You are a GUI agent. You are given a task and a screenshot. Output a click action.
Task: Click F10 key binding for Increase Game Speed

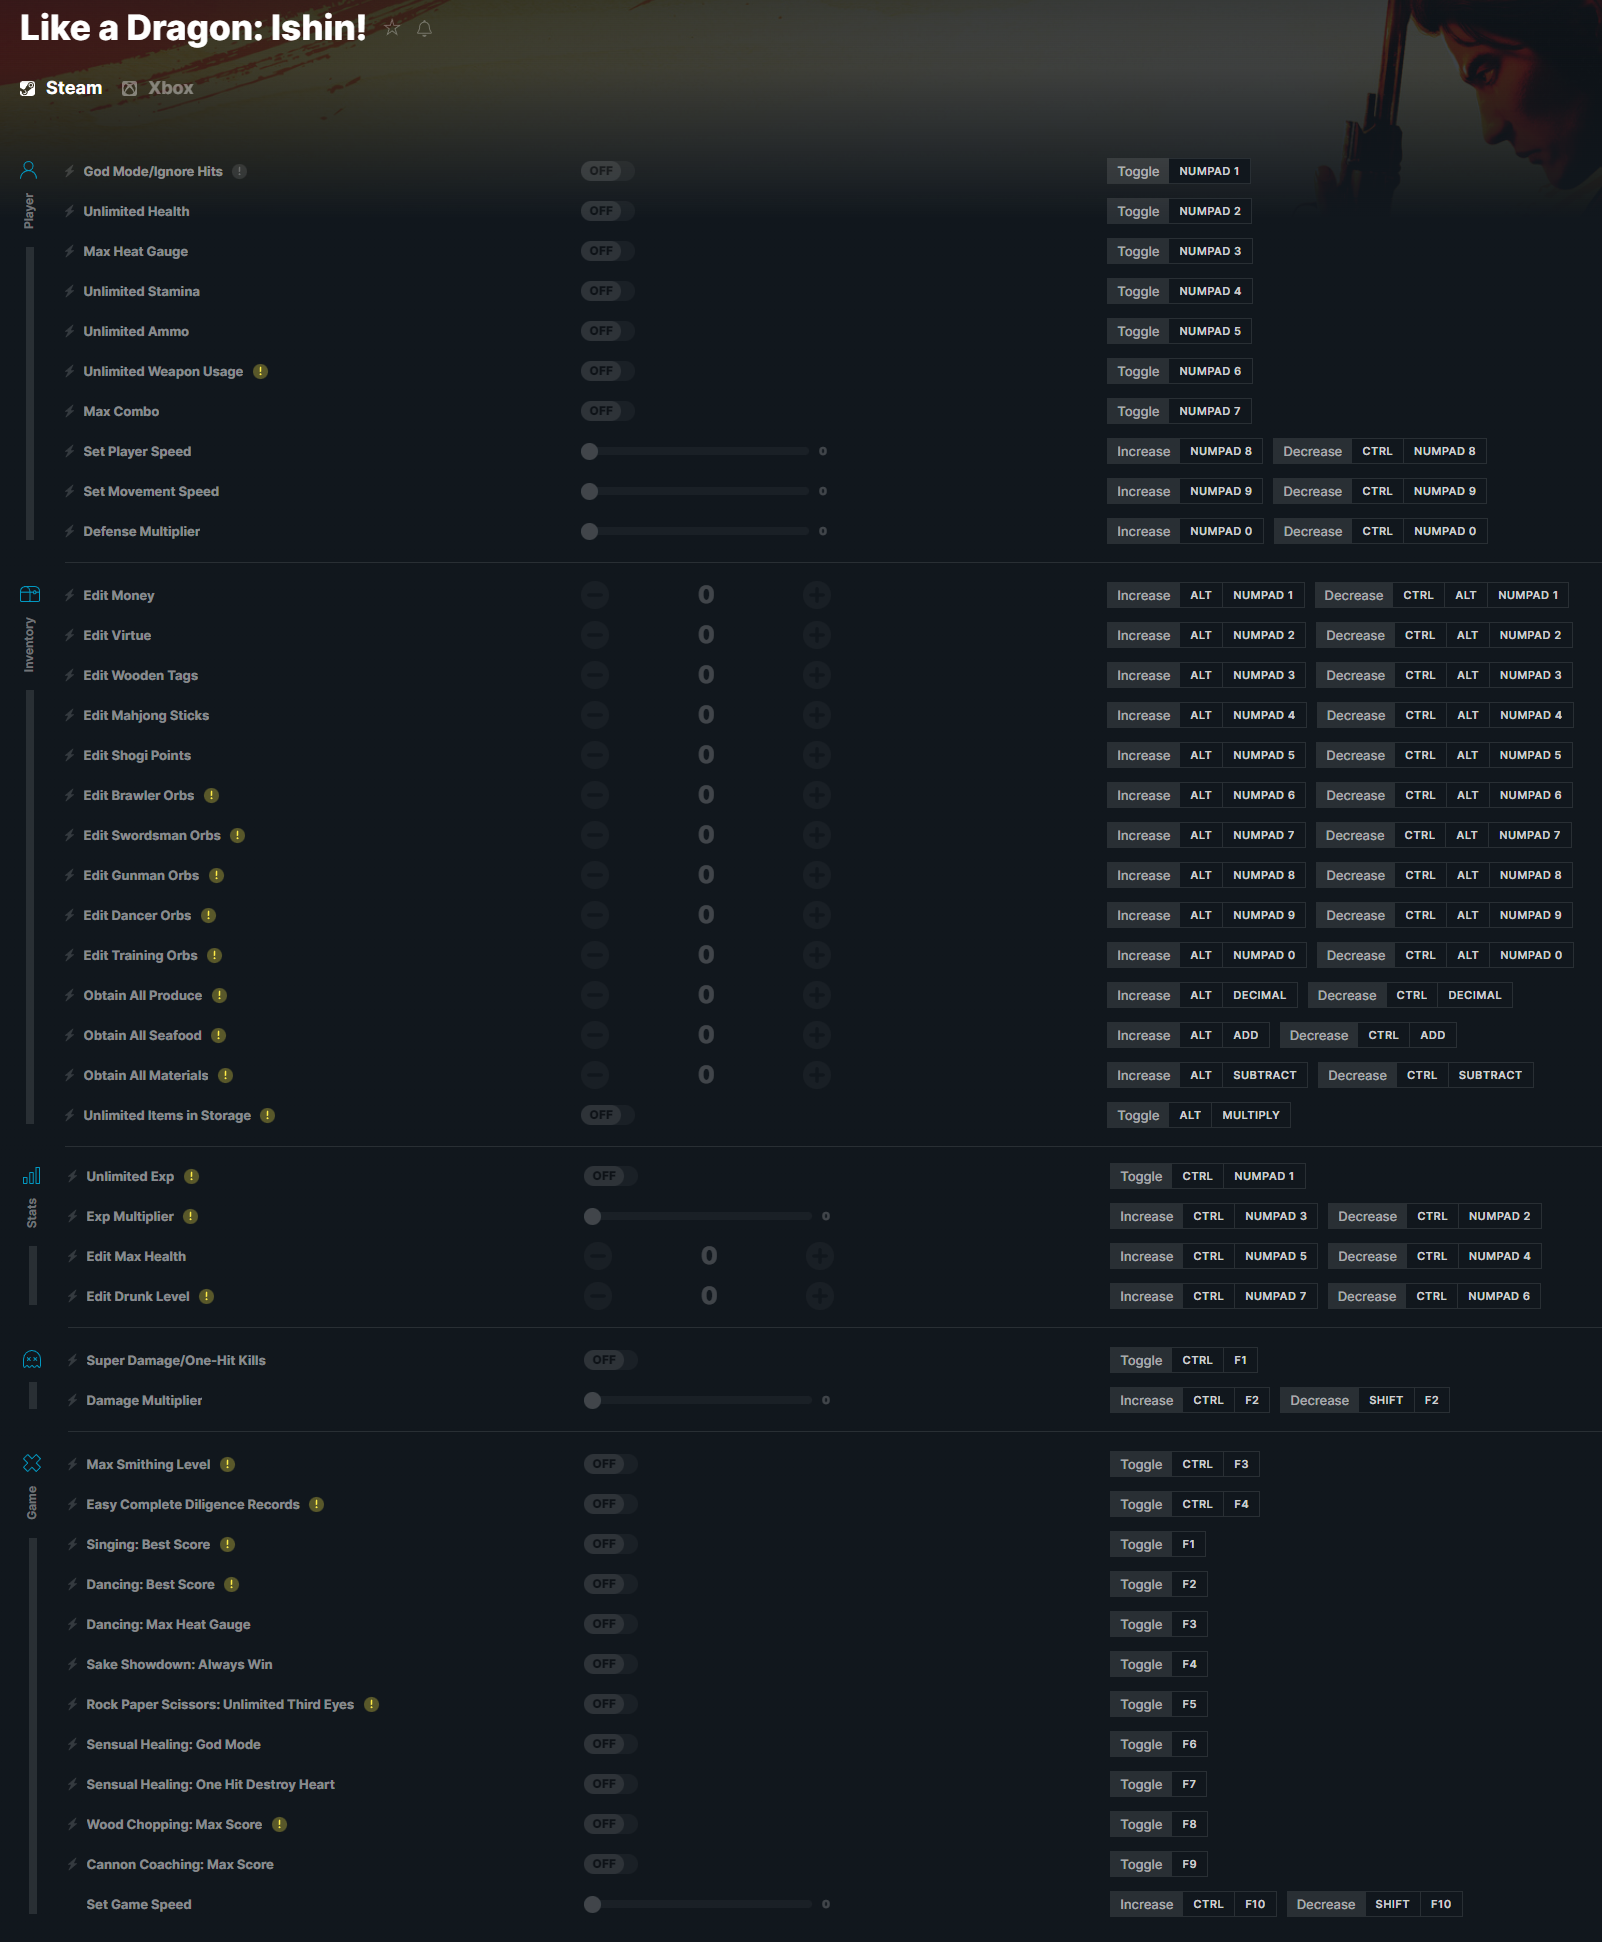(x=1255, y=1904)
